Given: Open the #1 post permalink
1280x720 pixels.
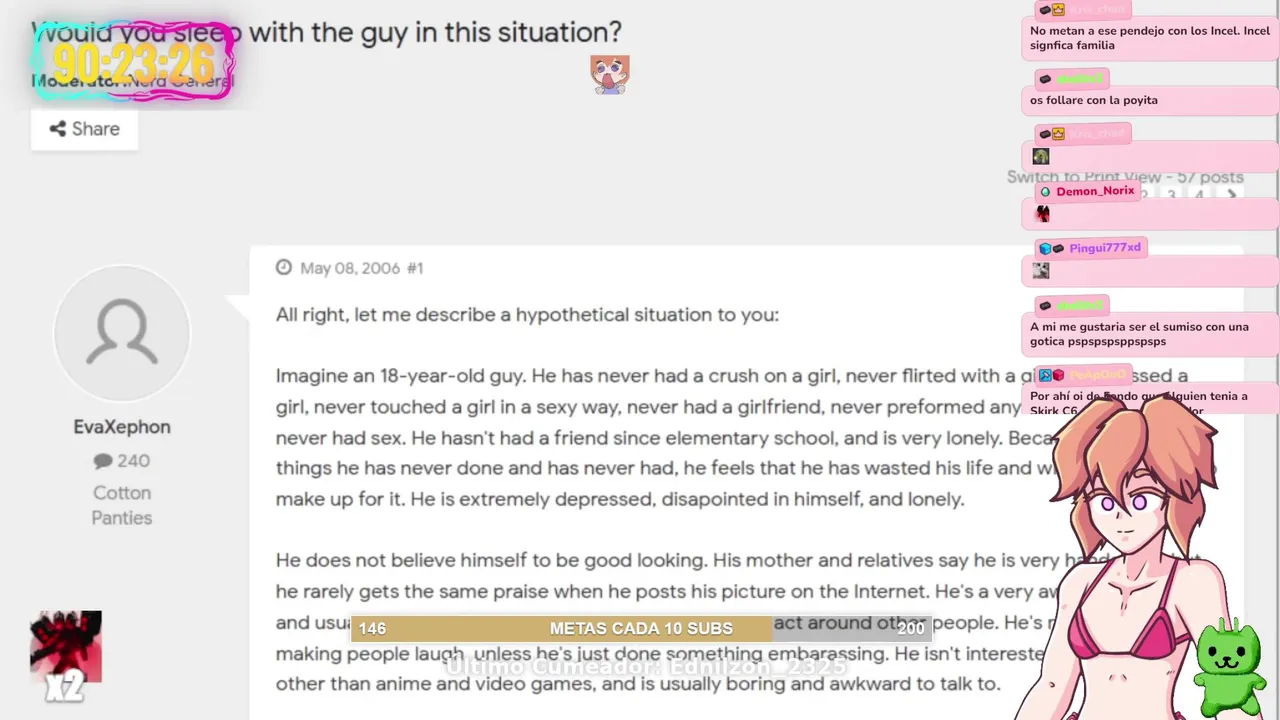Looking at the screenshot, I should (x=415, y=268).
